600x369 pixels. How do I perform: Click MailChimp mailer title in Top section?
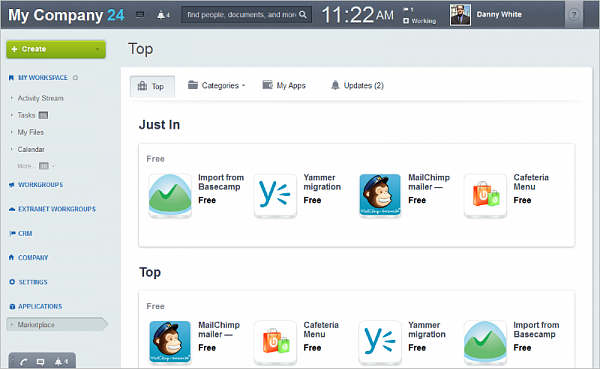point(219,330)
